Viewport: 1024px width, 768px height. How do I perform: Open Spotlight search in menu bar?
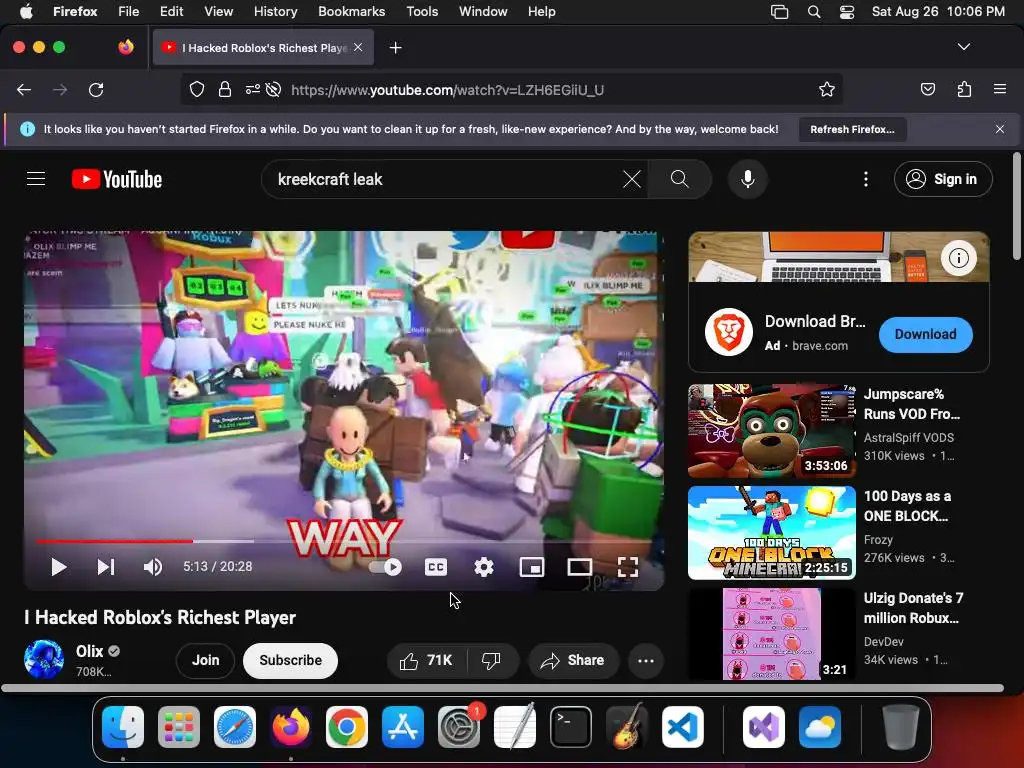click(x=814, y=12)
